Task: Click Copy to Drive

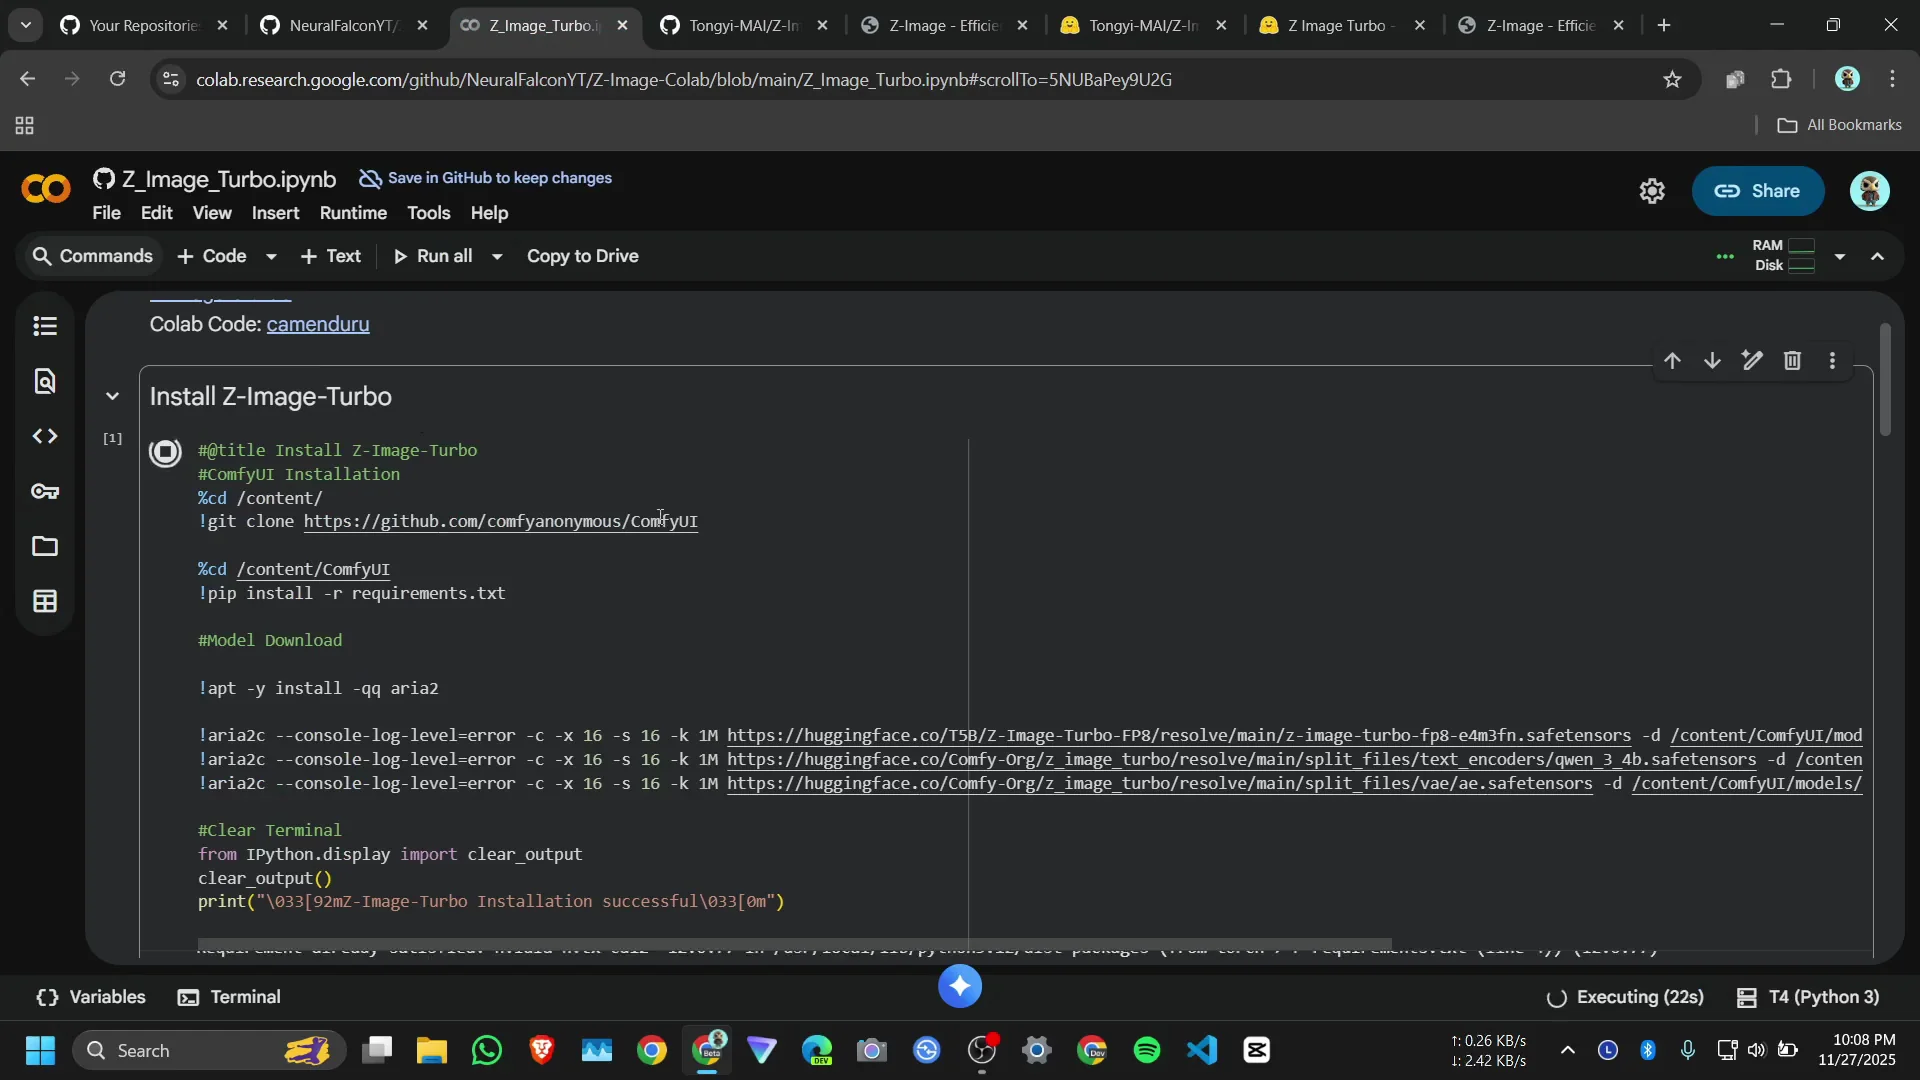Action: click(583, 256)
